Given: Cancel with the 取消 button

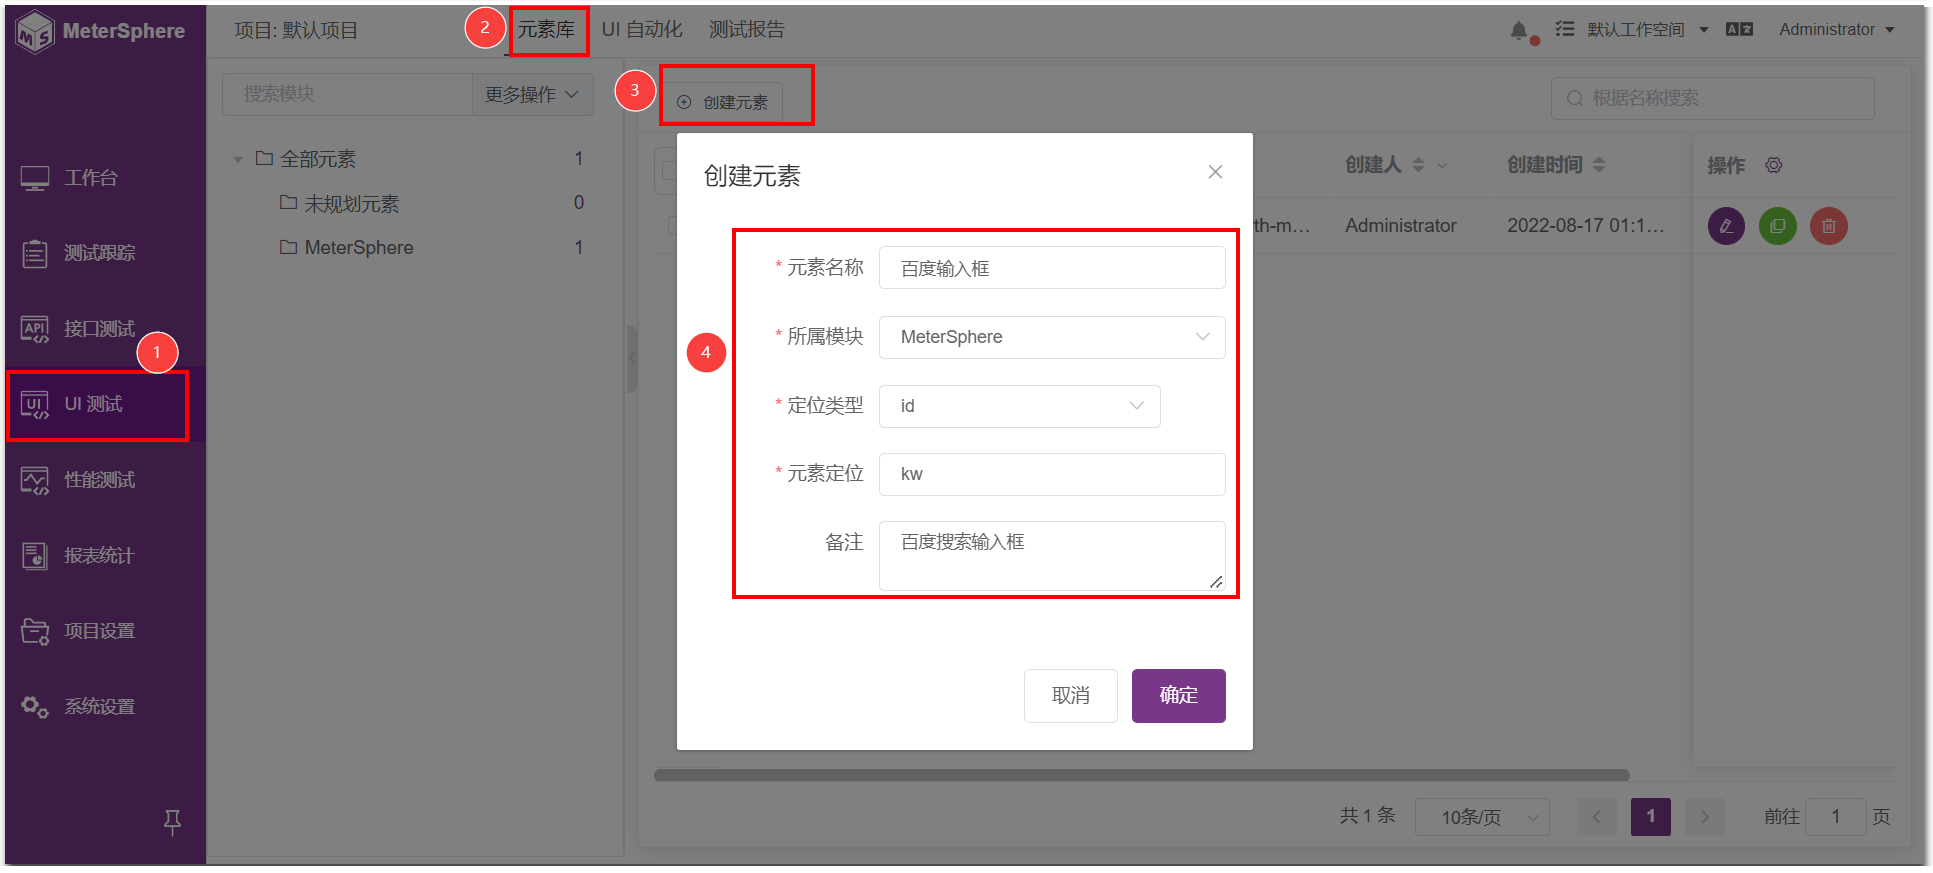Looking at the screenshot, I should (1070, 695).
